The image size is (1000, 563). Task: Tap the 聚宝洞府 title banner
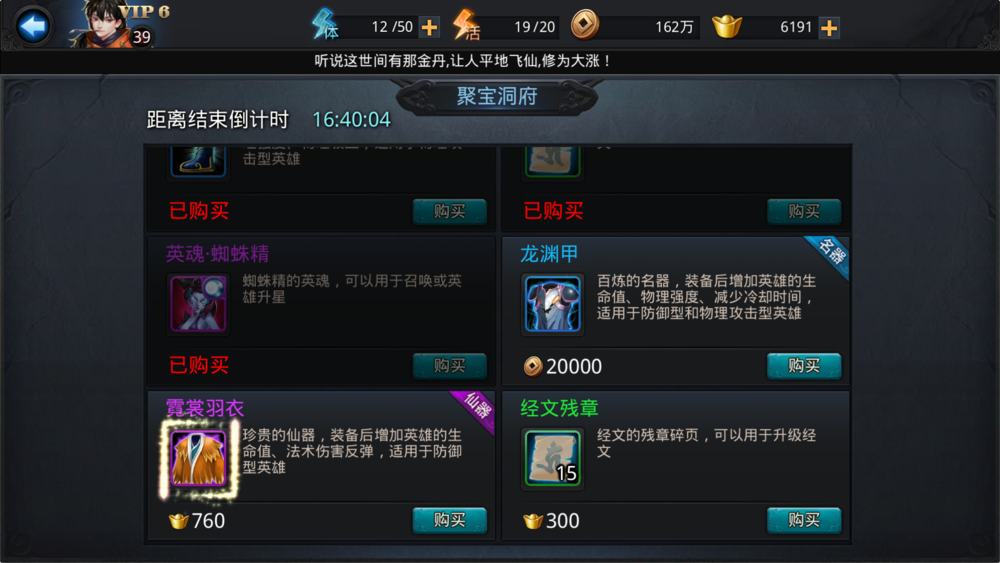pos(497,97)
